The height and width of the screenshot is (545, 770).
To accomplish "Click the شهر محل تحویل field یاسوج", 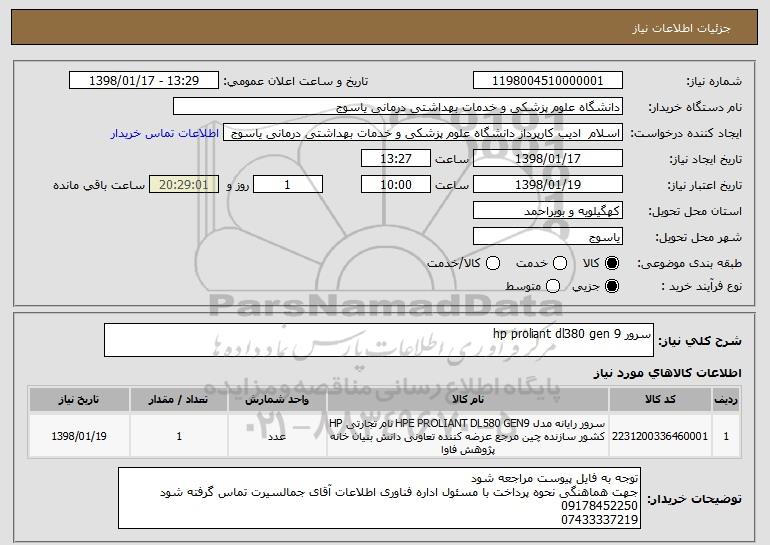I will click(x=548, y=237).
